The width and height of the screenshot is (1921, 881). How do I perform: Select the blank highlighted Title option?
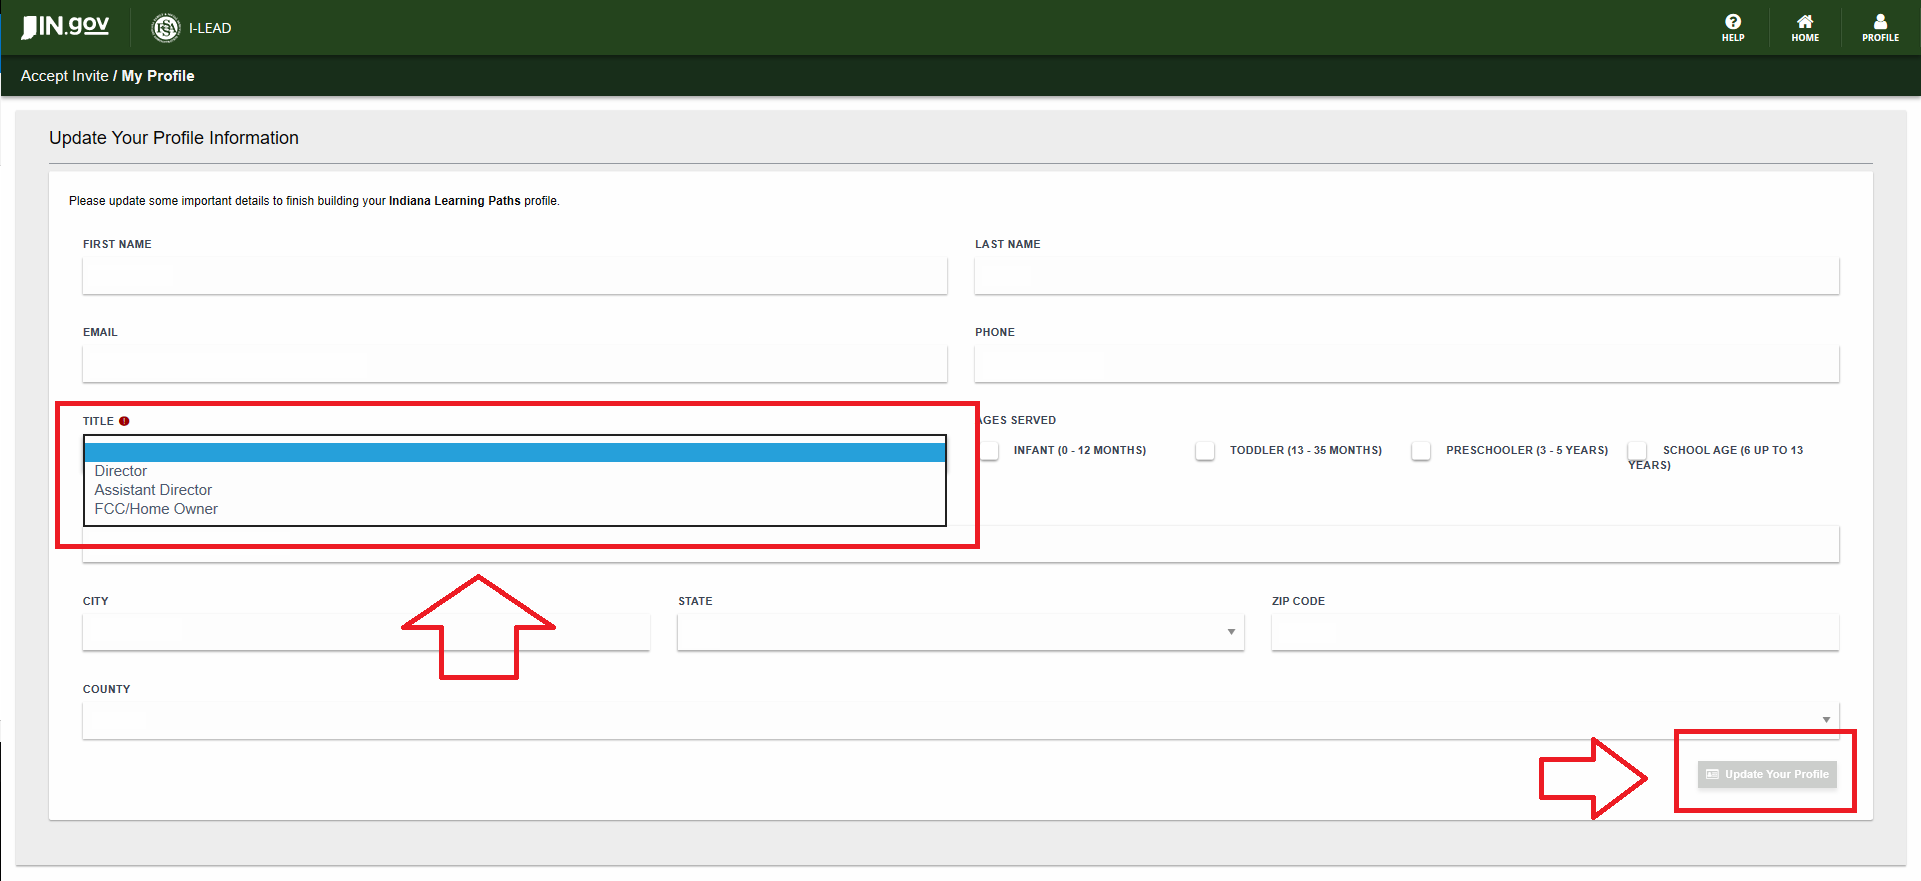[x=515, y=453]
